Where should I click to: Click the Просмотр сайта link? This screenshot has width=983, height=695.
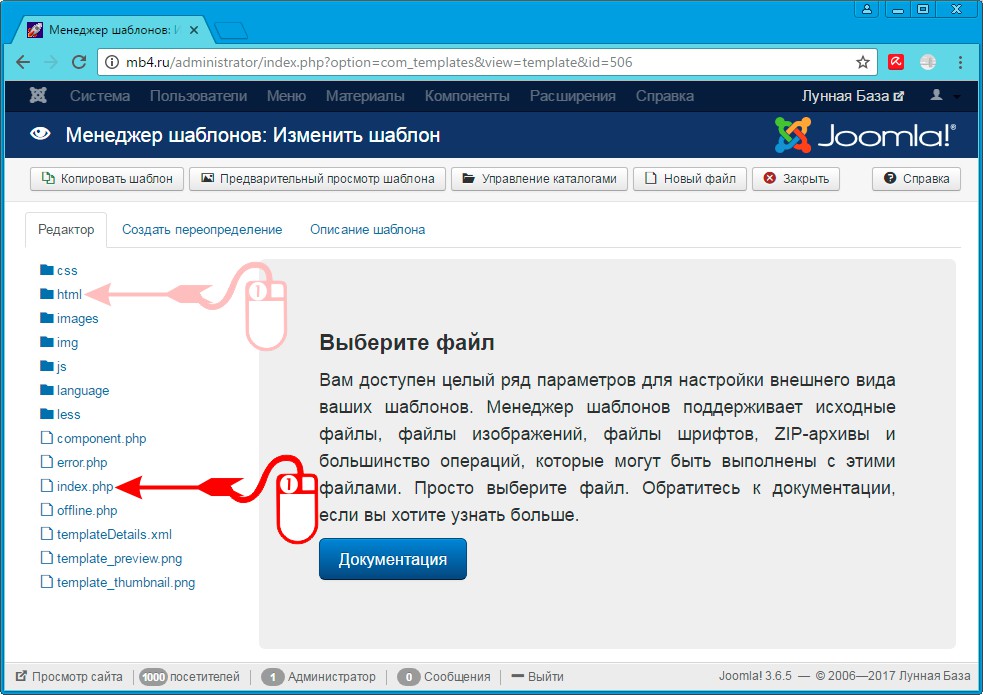69,676
